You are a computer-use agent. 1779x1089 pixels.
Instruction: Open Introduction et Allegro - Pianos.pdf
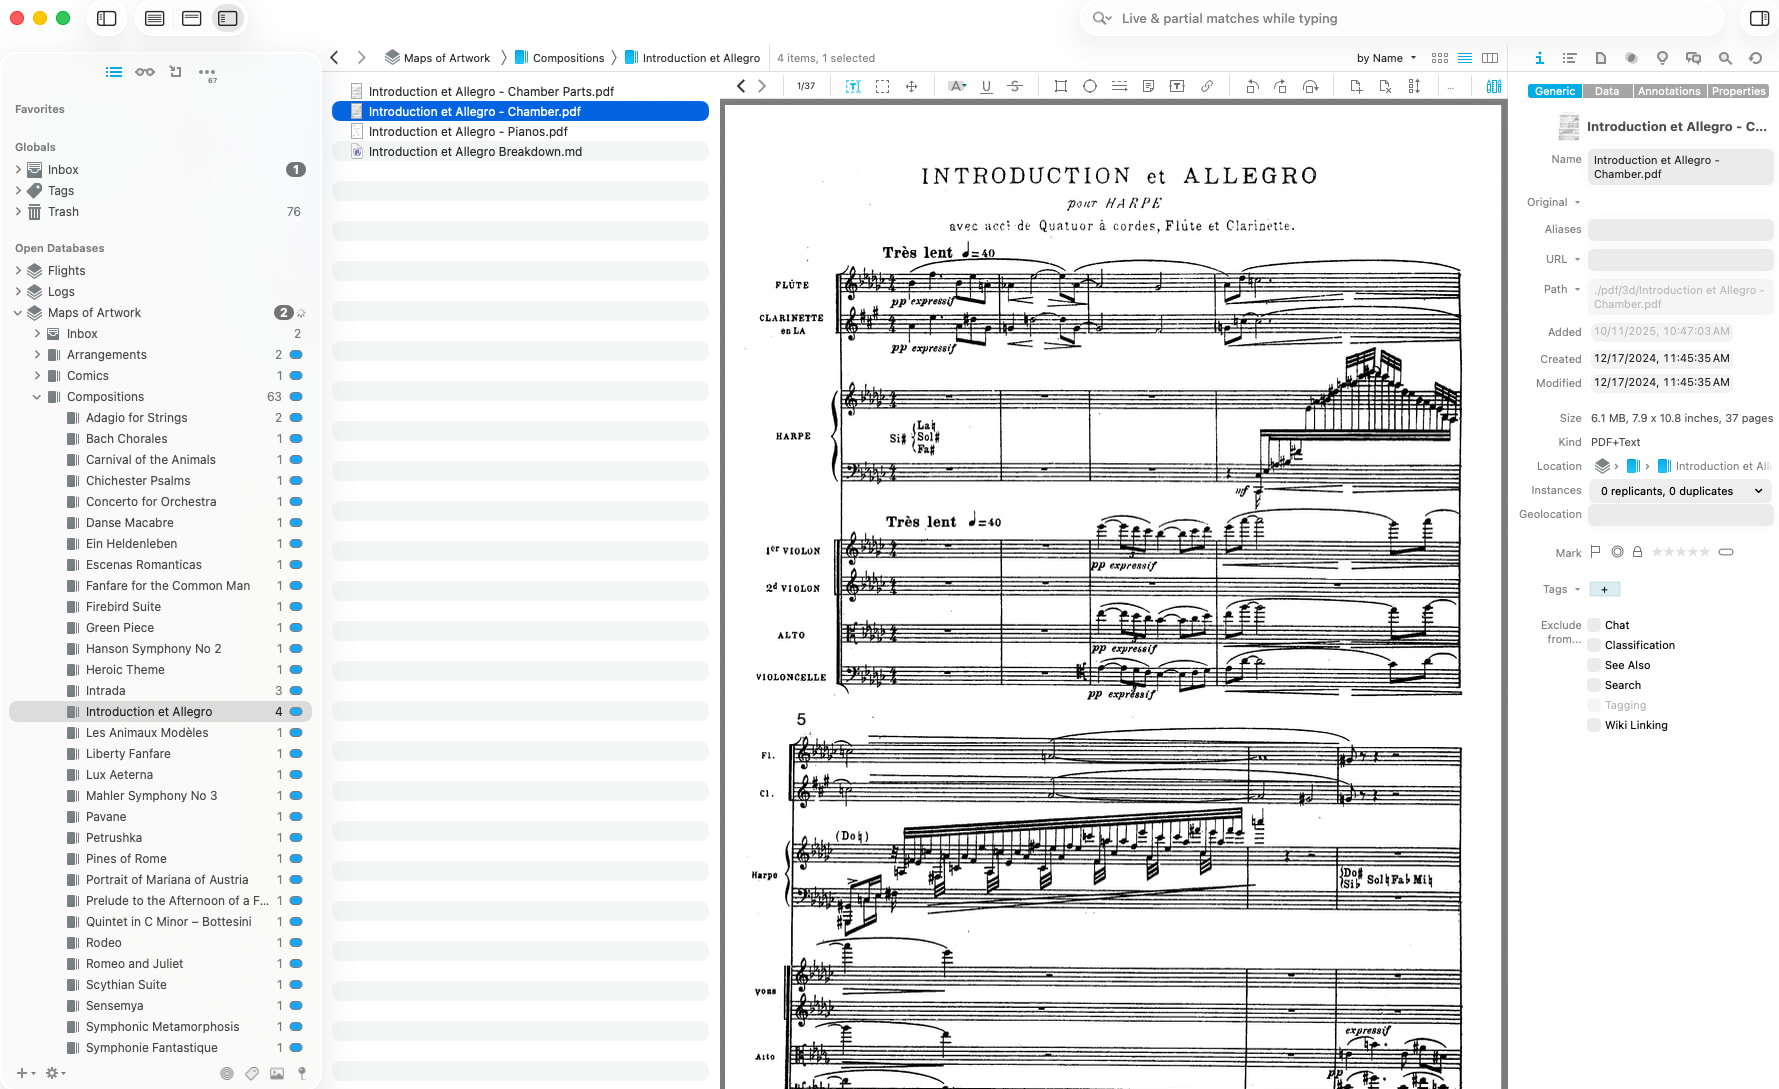pyautogui.click(x=467, y=132)
